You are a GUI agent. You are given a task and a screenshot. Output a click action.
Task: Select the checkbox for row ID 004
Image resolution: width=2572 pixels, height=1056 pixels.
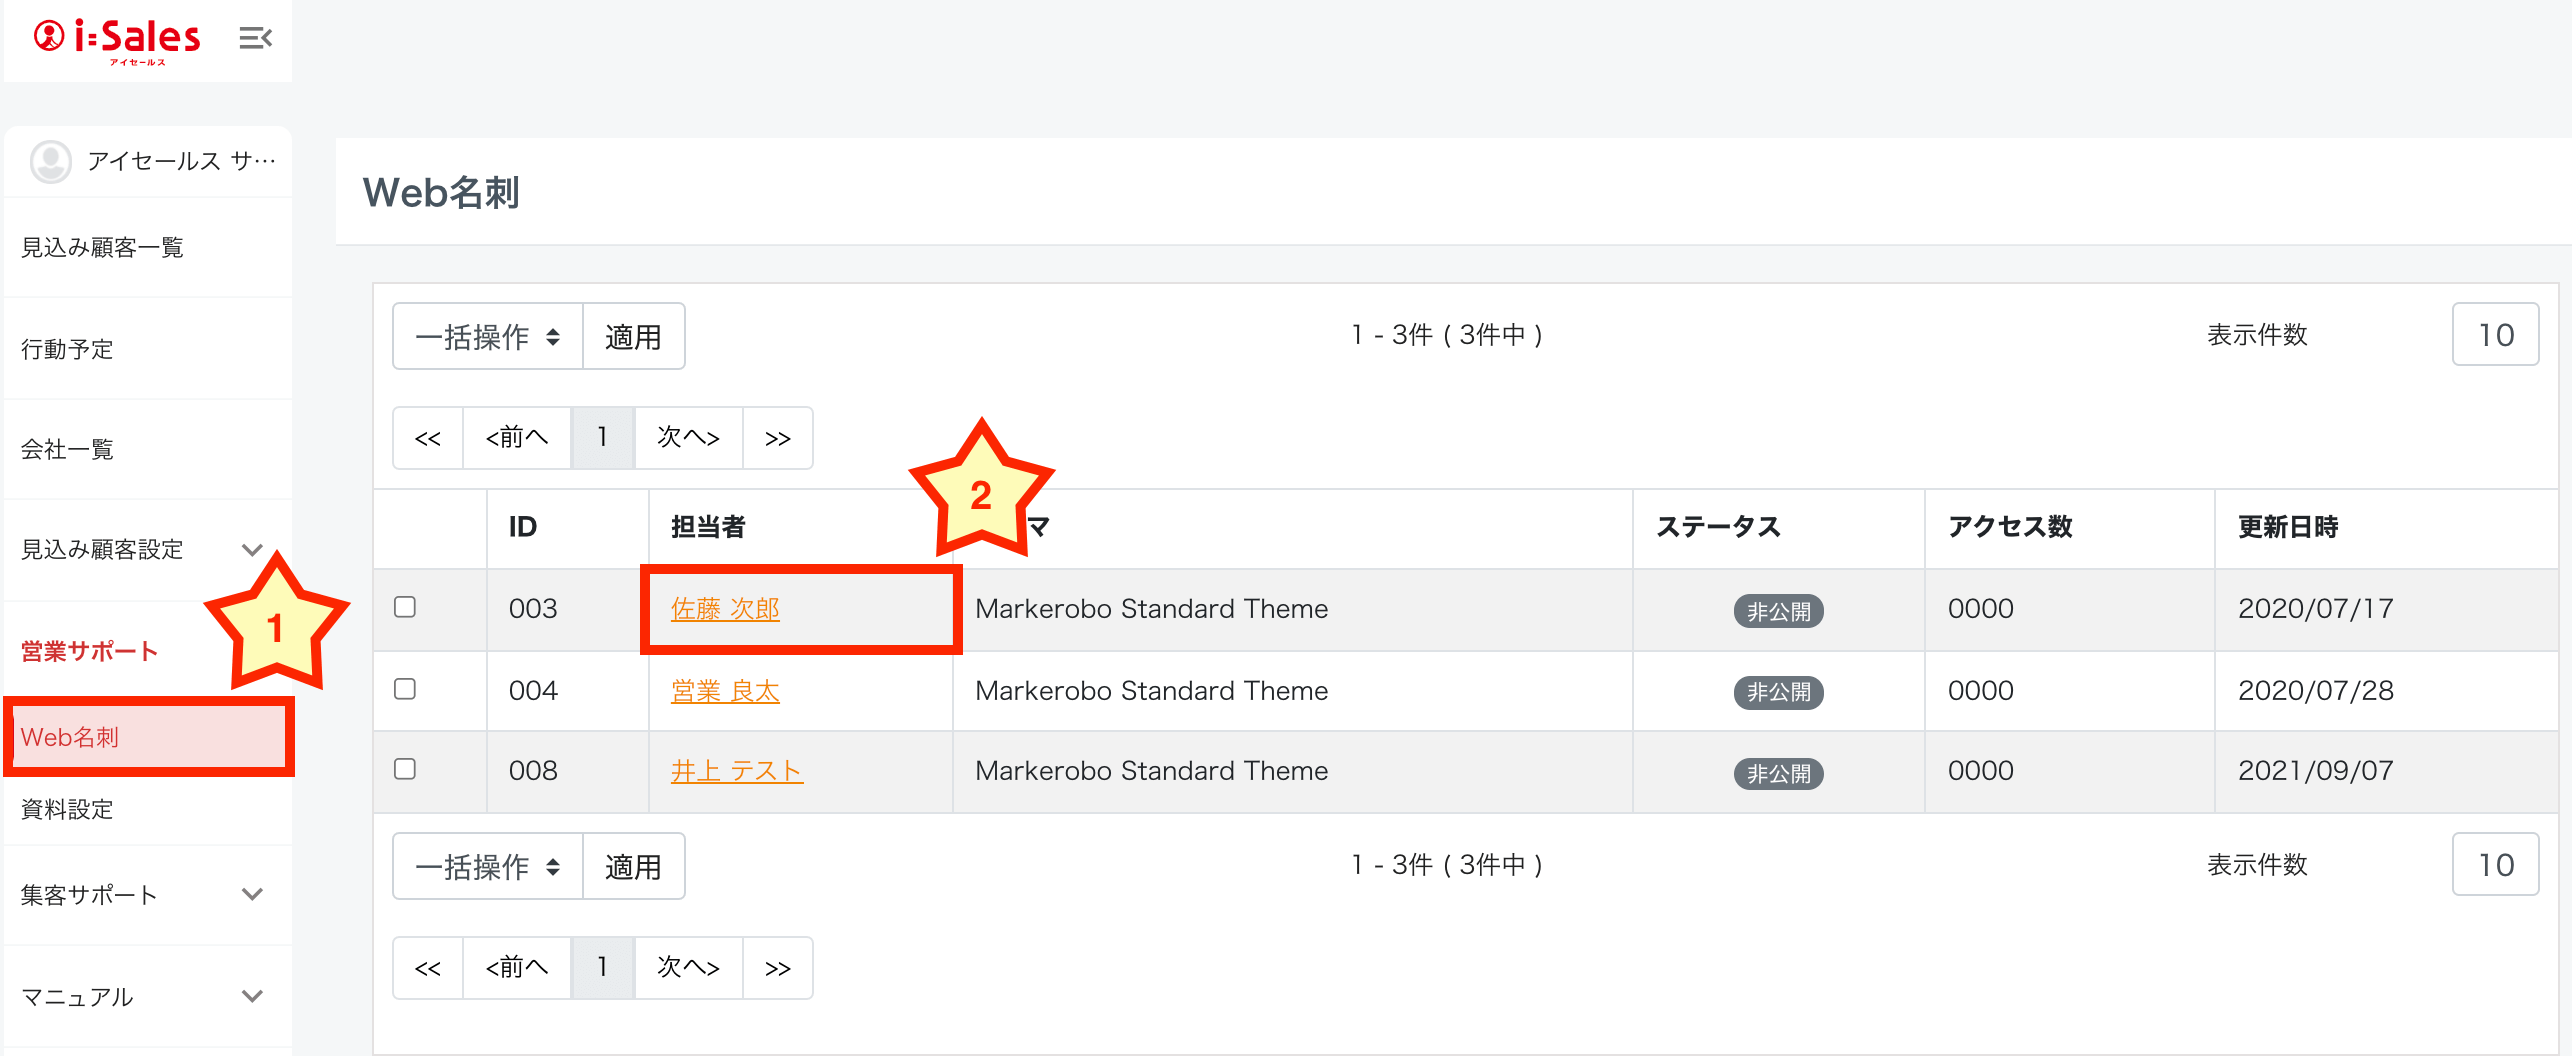click(x=405, y=689)
